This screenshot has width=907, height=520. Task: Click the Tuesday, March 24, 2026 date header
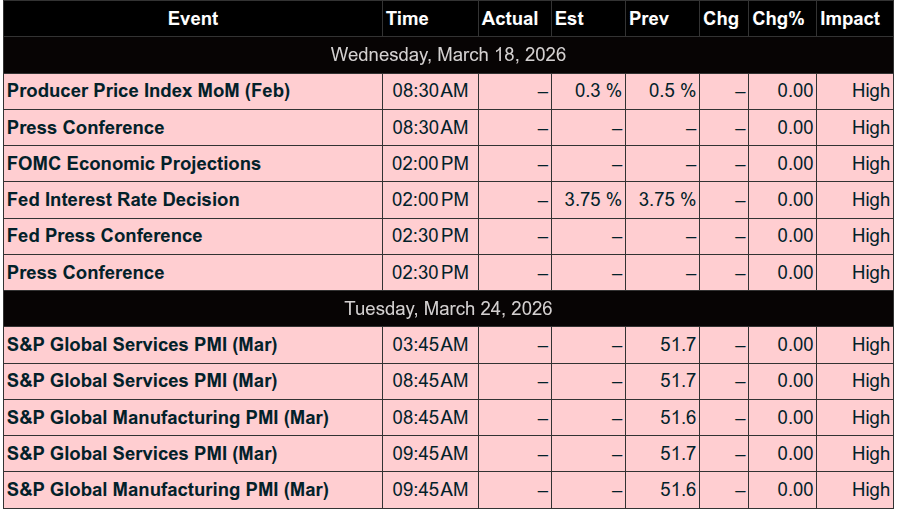pos(448,309)
